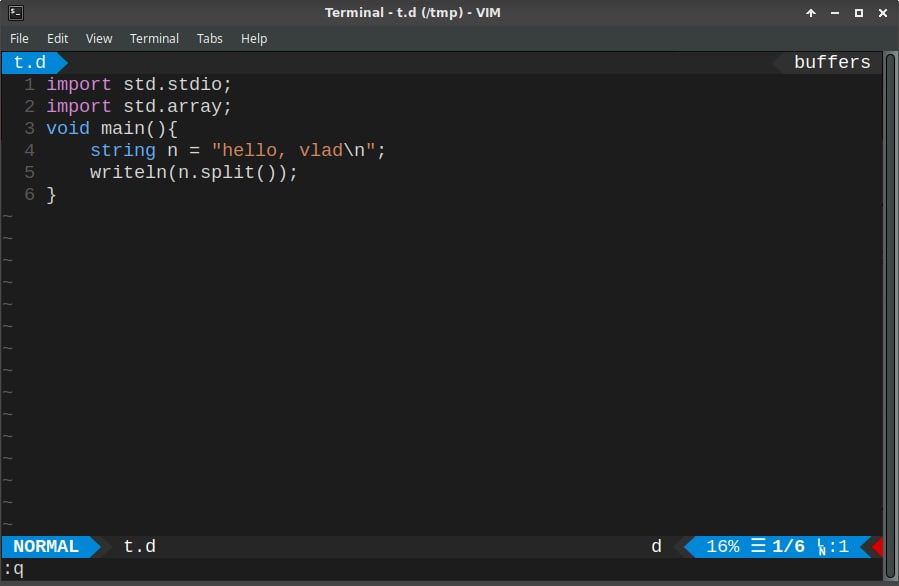Click the line number 1 in the gutter

click(x=29, y=84)
